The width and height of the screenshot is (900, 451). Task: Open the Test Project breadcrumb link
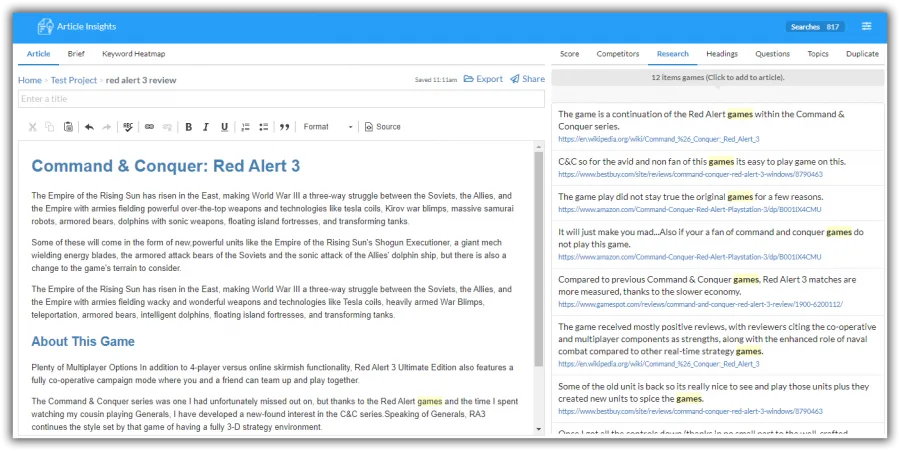[73, 80]
